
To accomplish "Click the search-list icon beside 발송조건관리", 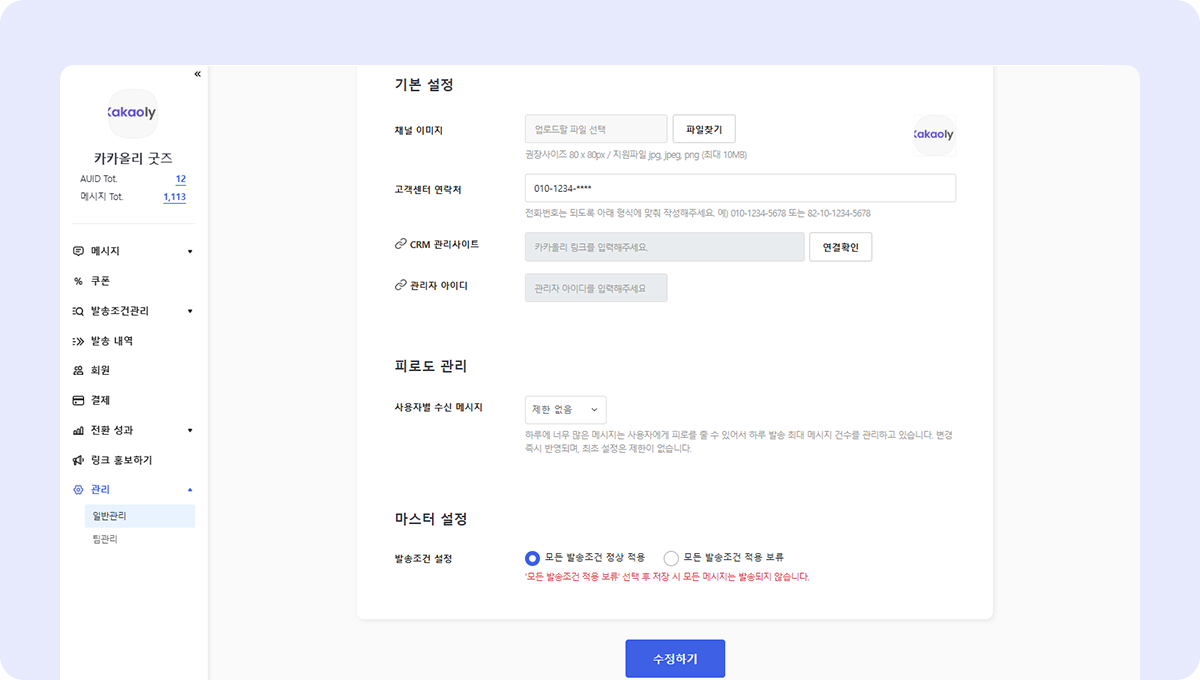I will tap(78, 311).
